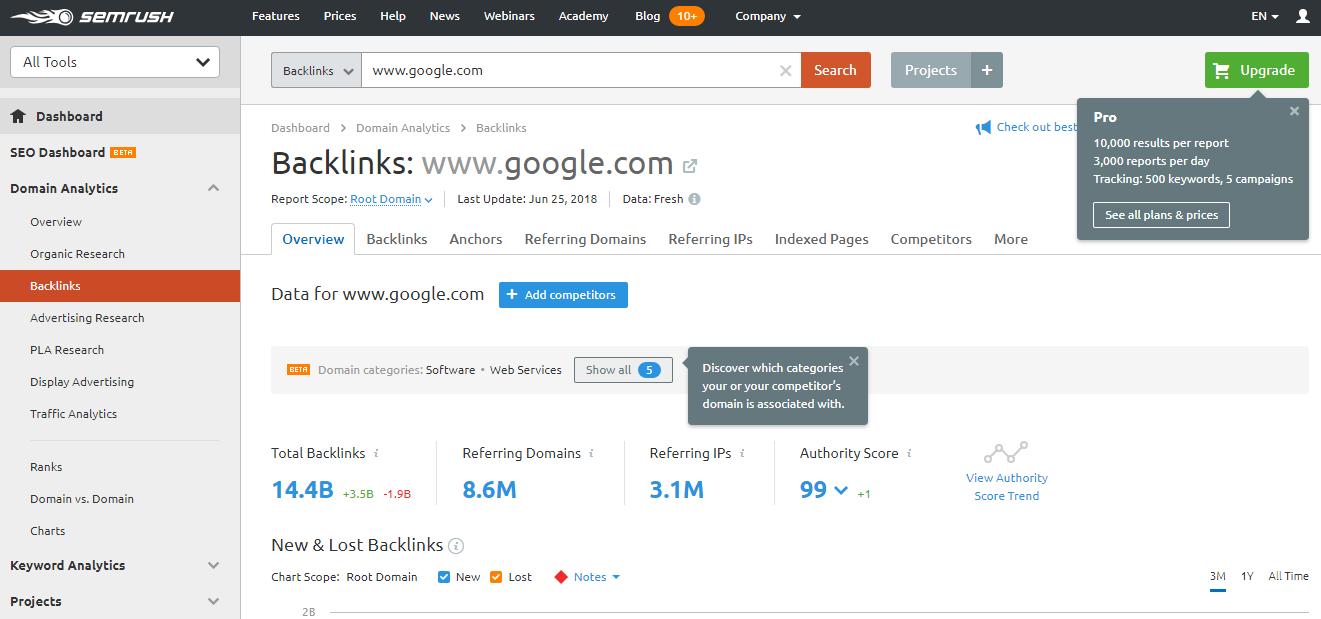1321x619 pixels.
Task: Click the user profile icon top right
Action: [1301, 16]
